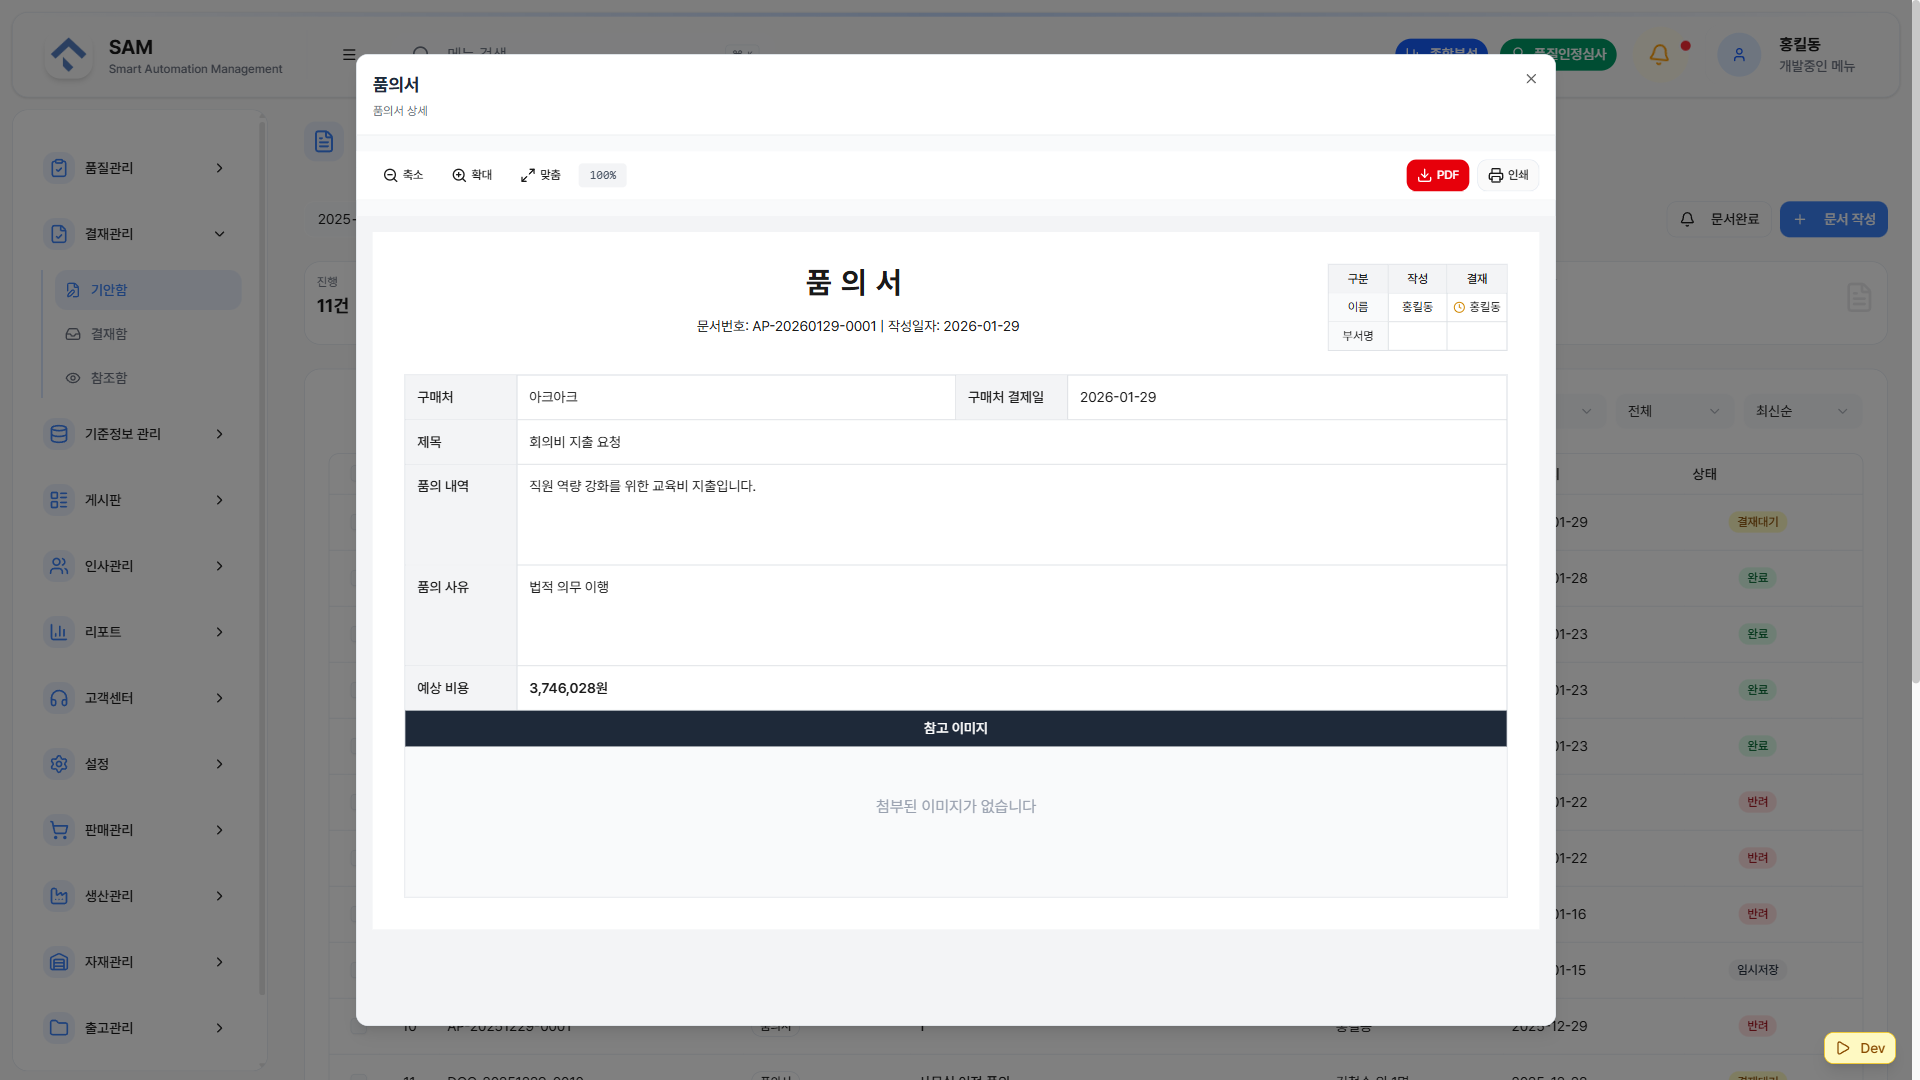Screen dimensions: 1920x1080
Task: Download the document as PDF
Action: (x=1437, y=175)
